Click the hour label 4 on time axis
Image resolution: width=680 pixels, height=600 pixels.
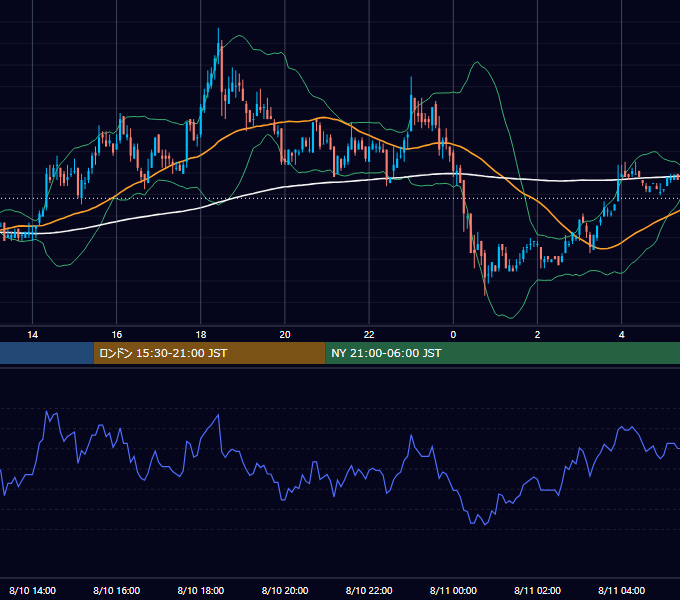click(x=621, y=335)
